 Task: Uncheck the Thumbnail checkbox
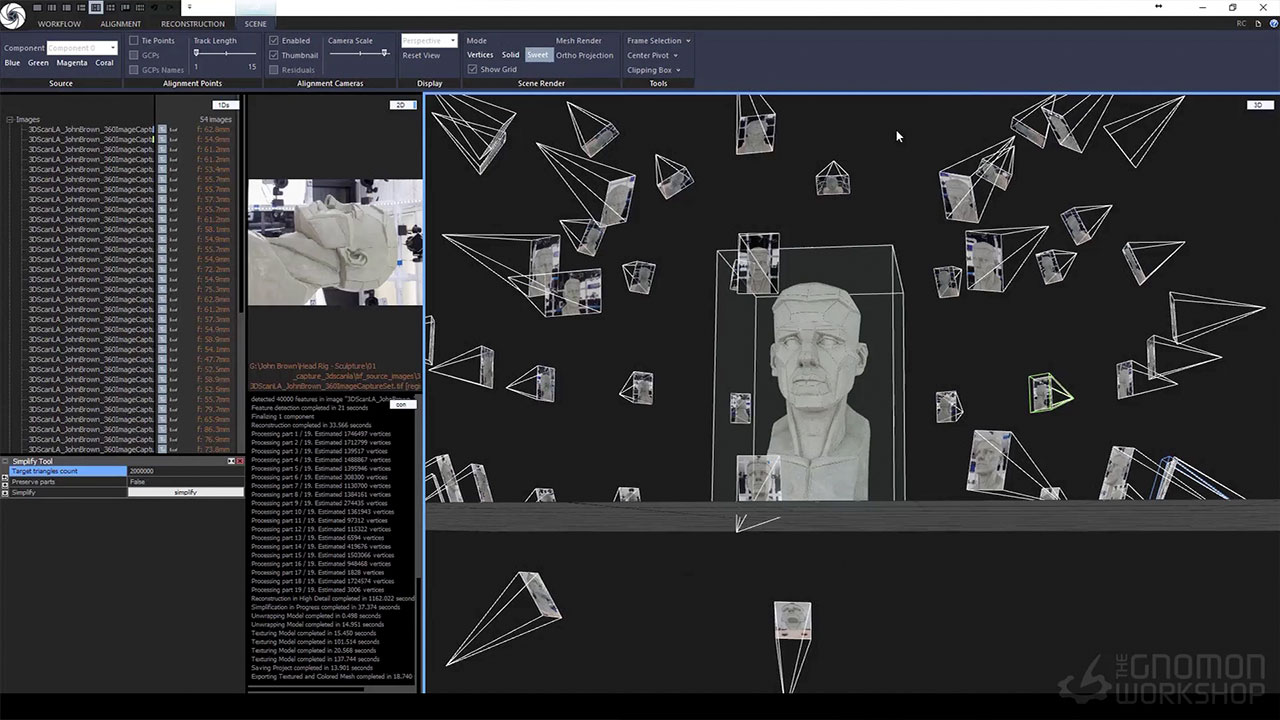pyautogui.click(x=274, y=56)
